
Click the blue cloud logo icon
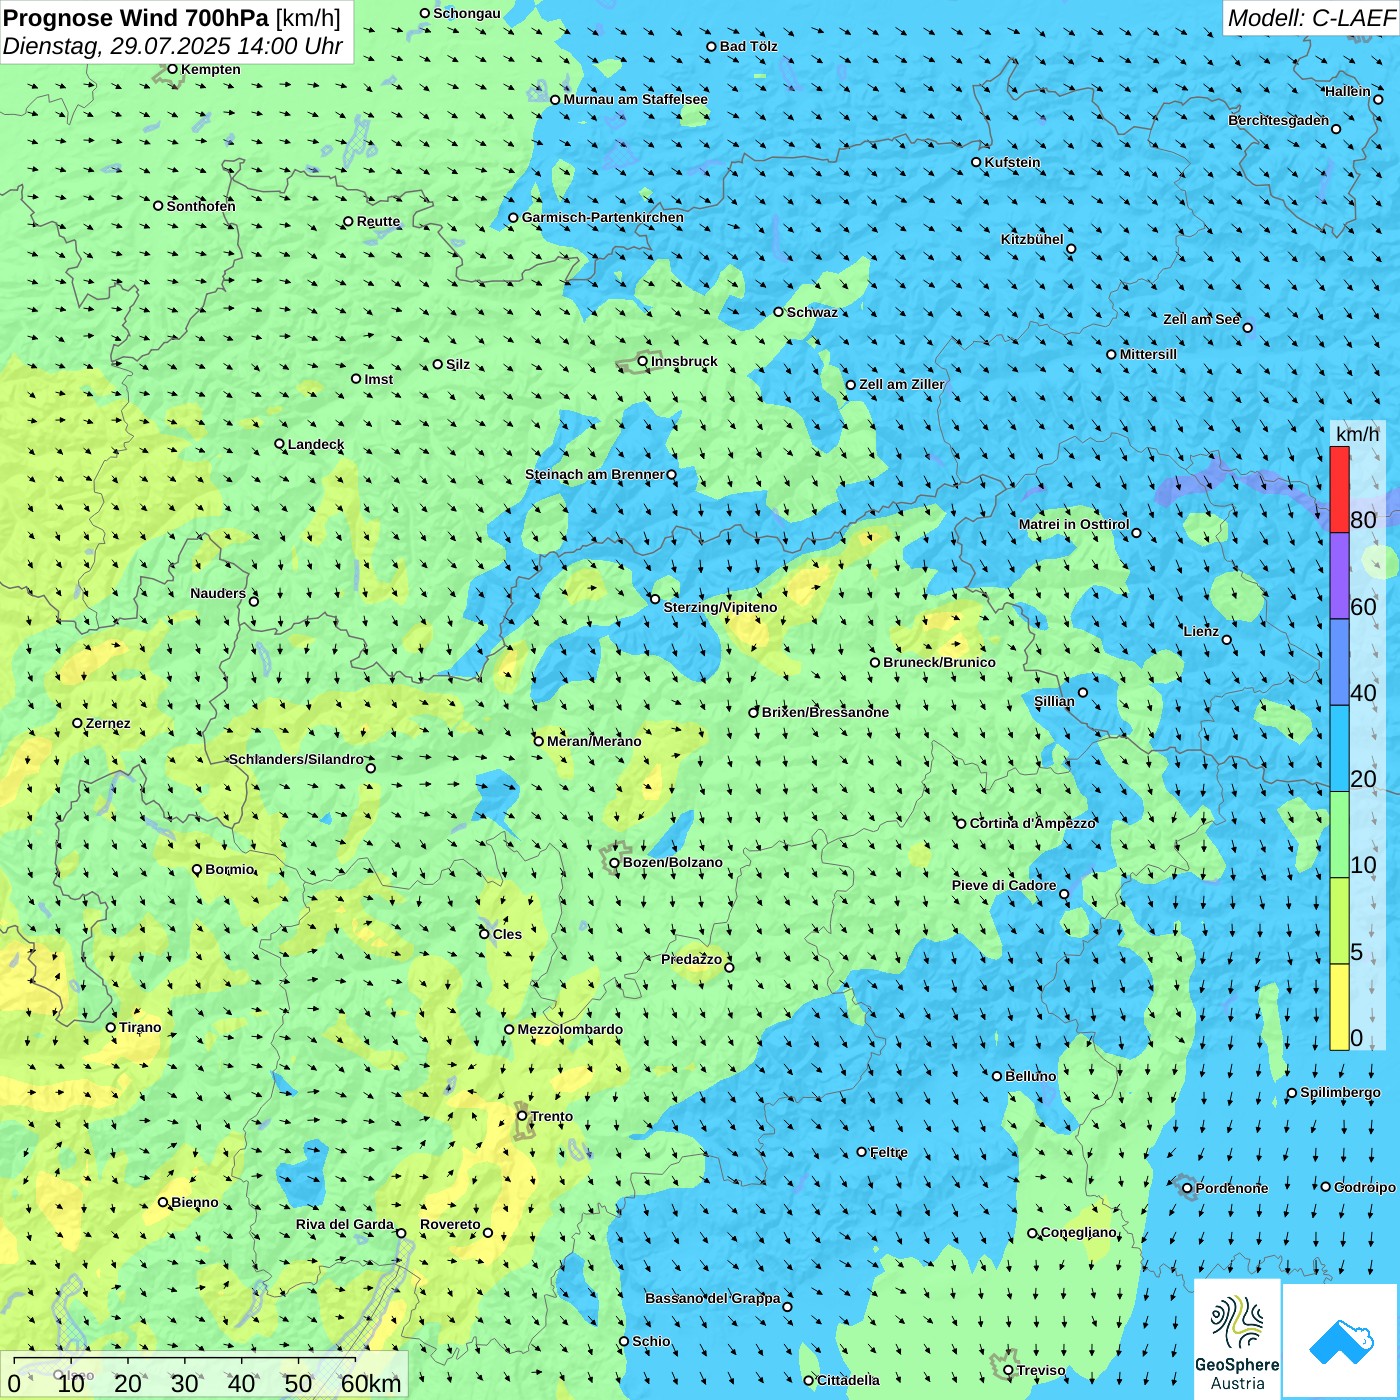(x=1340, y=1342)
